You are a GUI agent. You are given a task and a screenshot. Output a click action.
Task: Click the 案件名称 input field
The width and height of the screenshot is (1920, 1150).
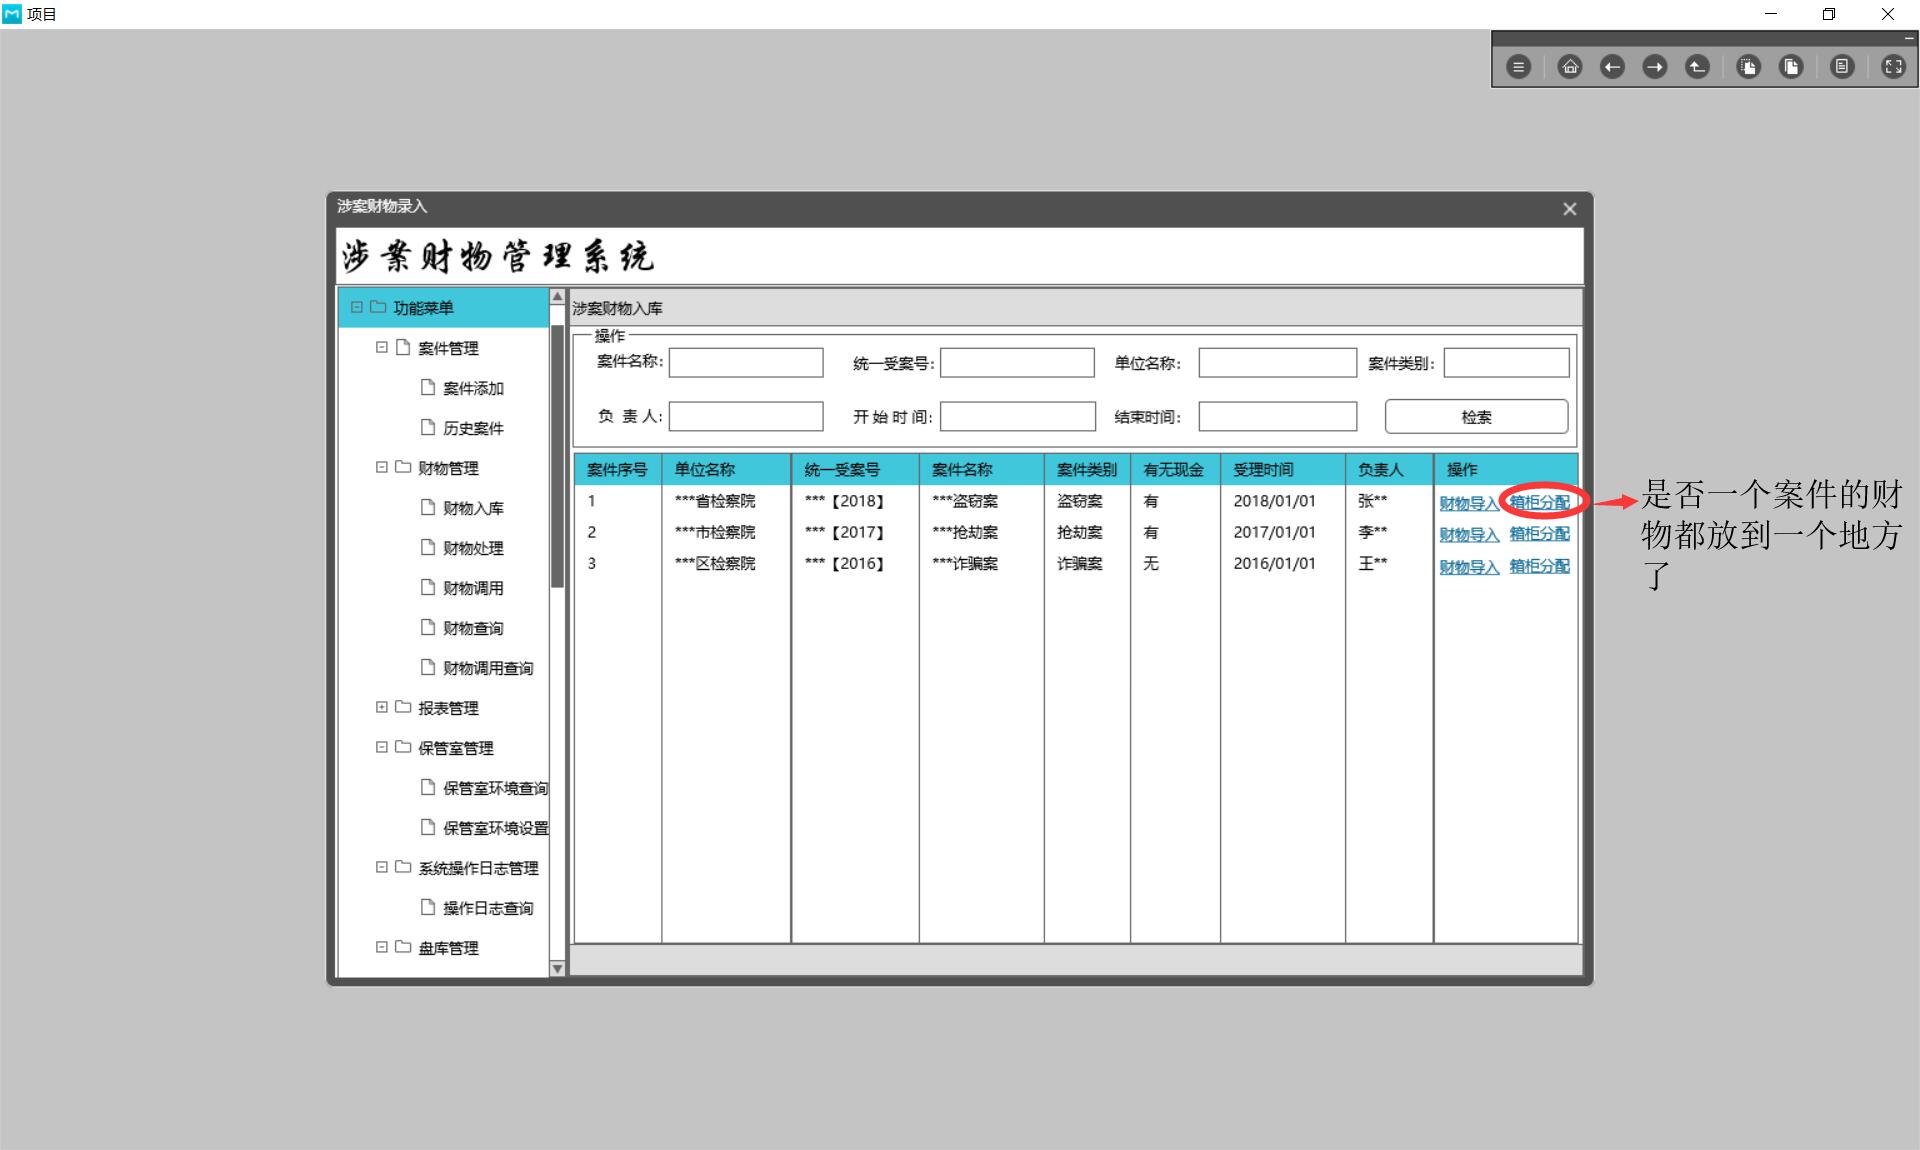click(x=745, y=362)
